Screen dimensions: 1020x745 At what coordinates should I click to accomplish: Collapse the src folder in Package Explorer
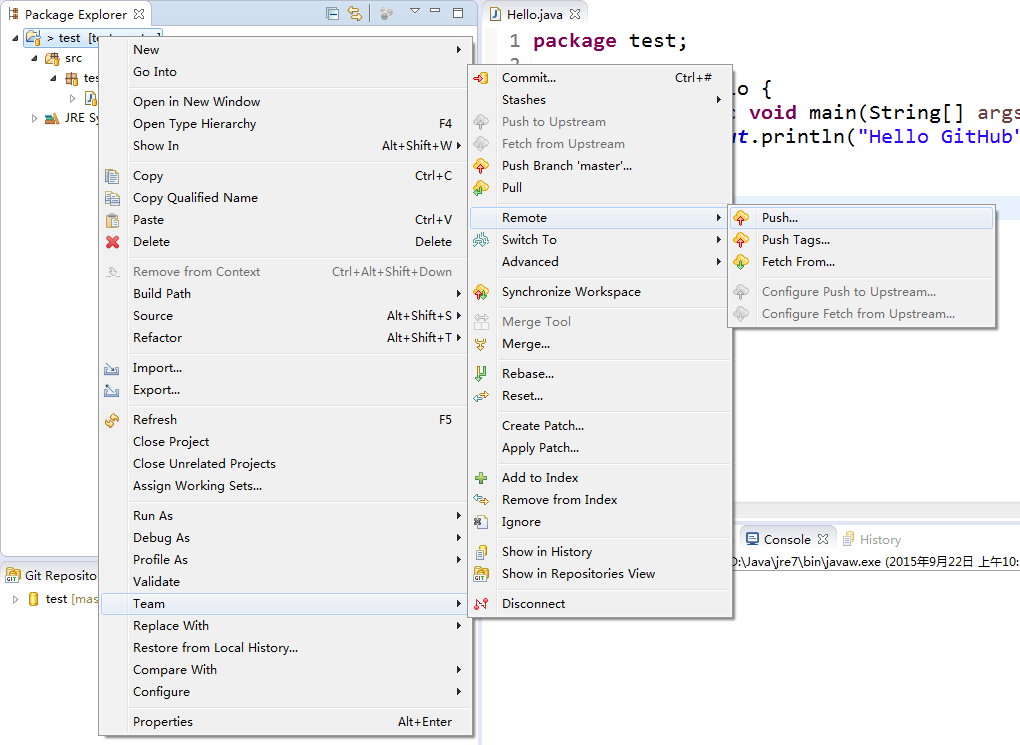34,58
